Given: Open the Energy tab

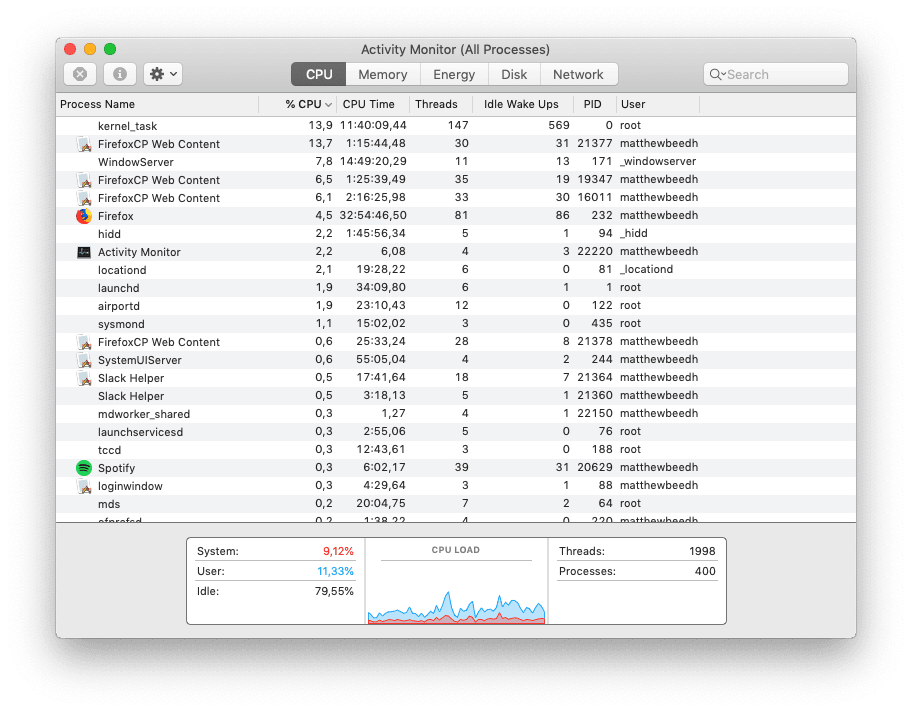Looking at the screenshot, I should [x=454, y=74].
